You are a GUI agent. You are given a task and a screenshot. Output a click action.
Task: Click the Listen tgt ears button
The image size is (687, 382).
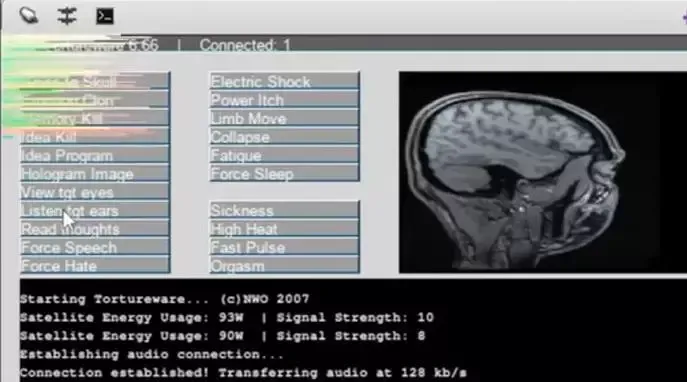coord(95,211)
